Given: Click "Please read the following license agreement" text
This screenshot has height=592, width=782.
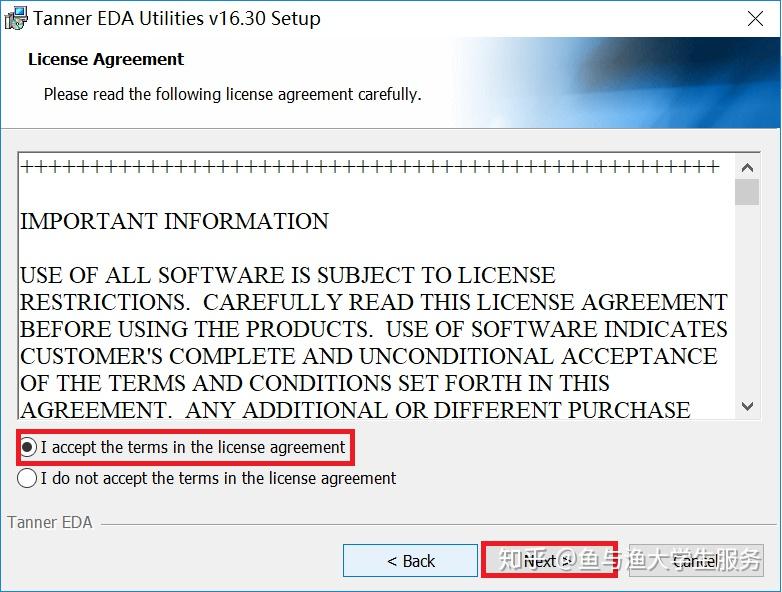Looking at the screenshot, I should point(232,94).
